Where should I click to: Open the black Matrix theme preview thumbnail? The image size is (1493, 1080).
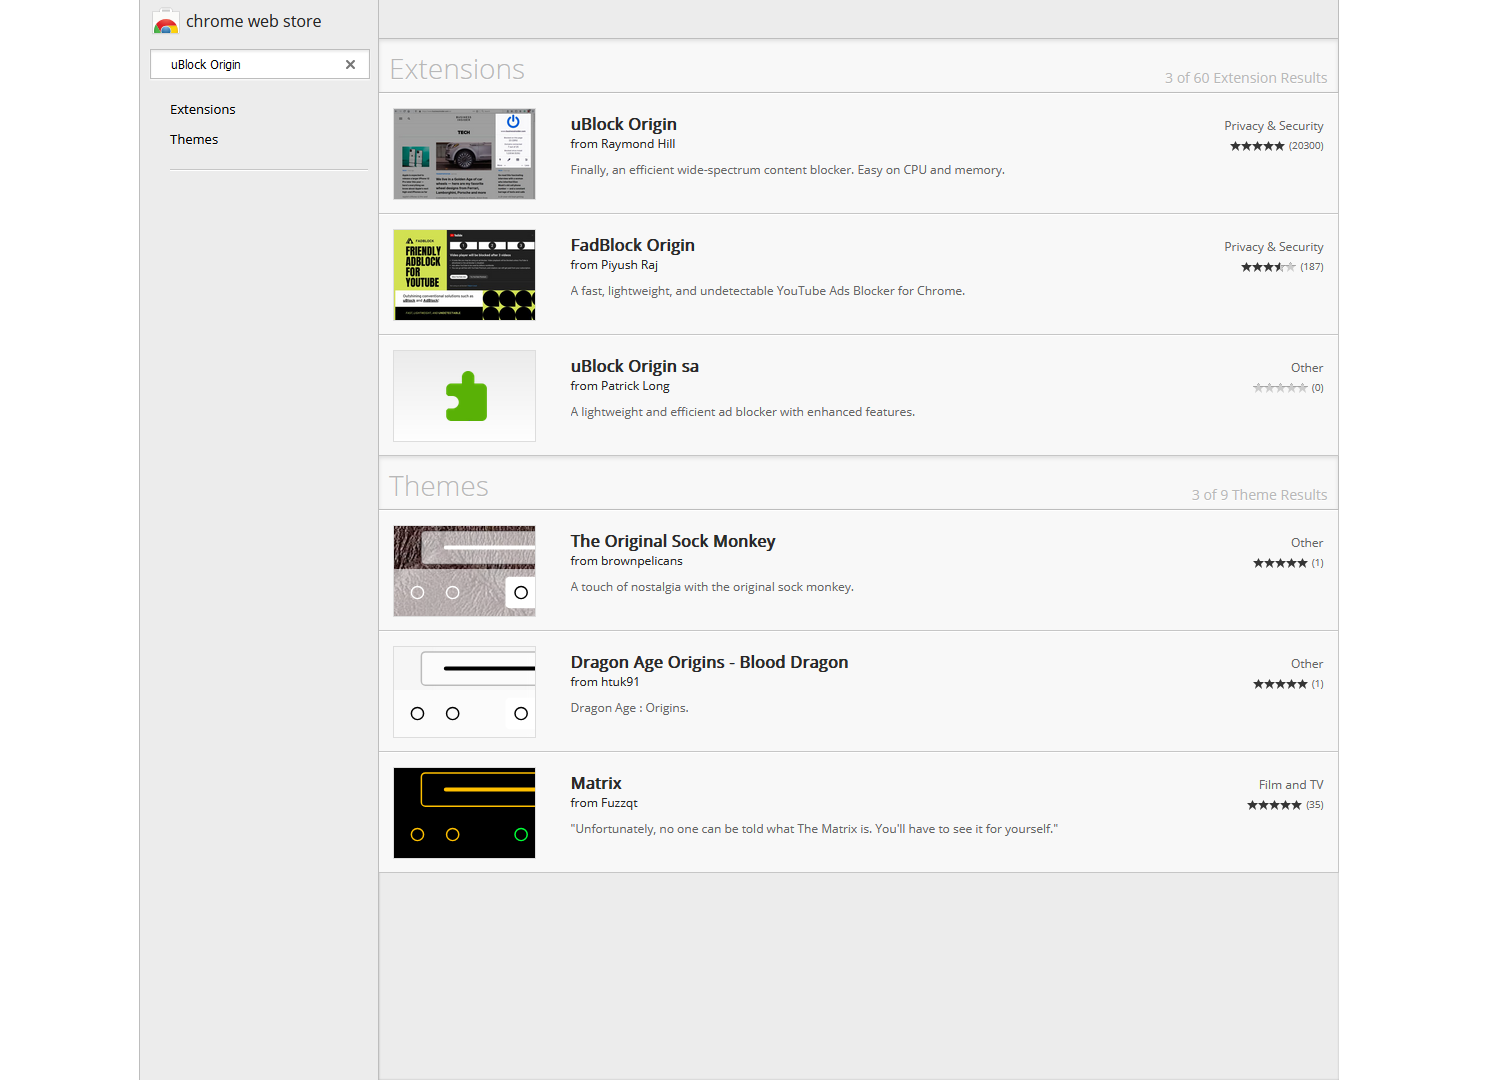[464, 813]
